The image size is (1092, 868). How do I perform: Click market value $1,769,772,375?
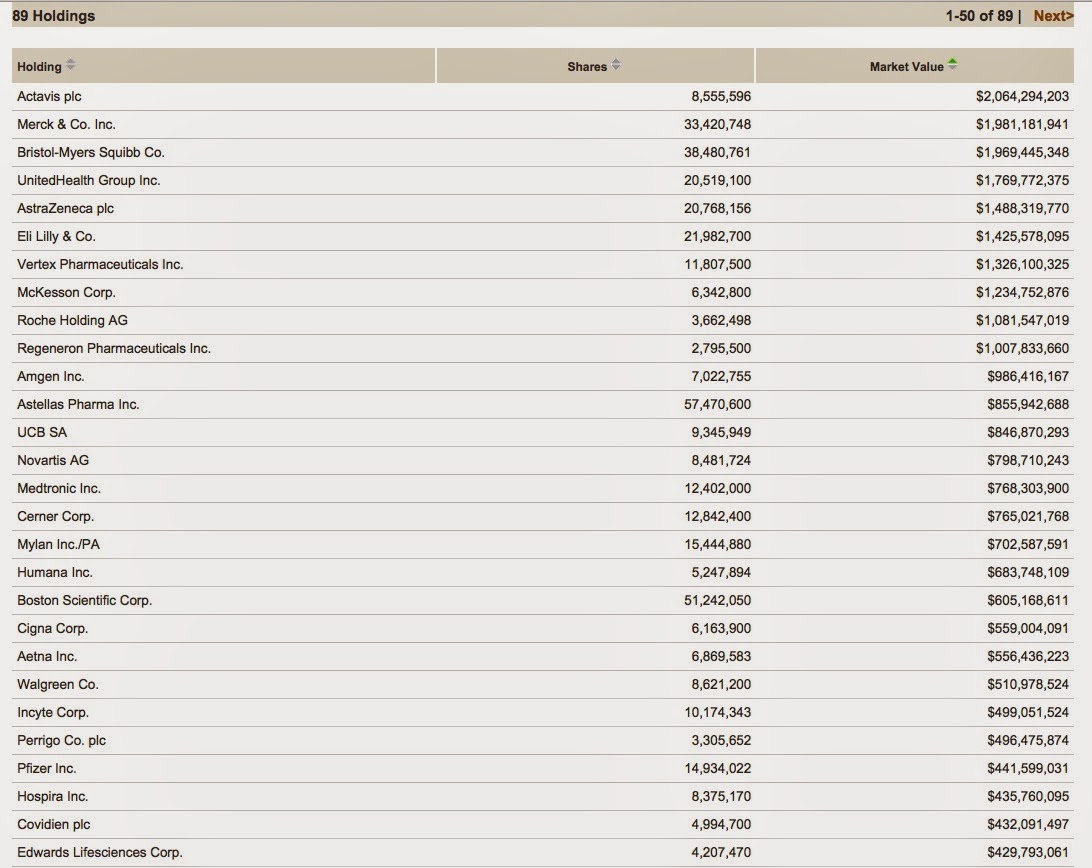[1022, 180]
